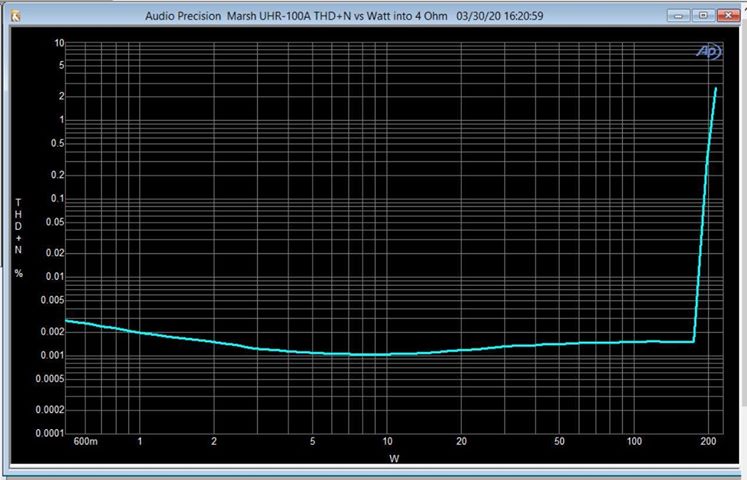This screenshot has height=480, width=747.
Task: Click the X-axis label '20'
Action: 461,441
